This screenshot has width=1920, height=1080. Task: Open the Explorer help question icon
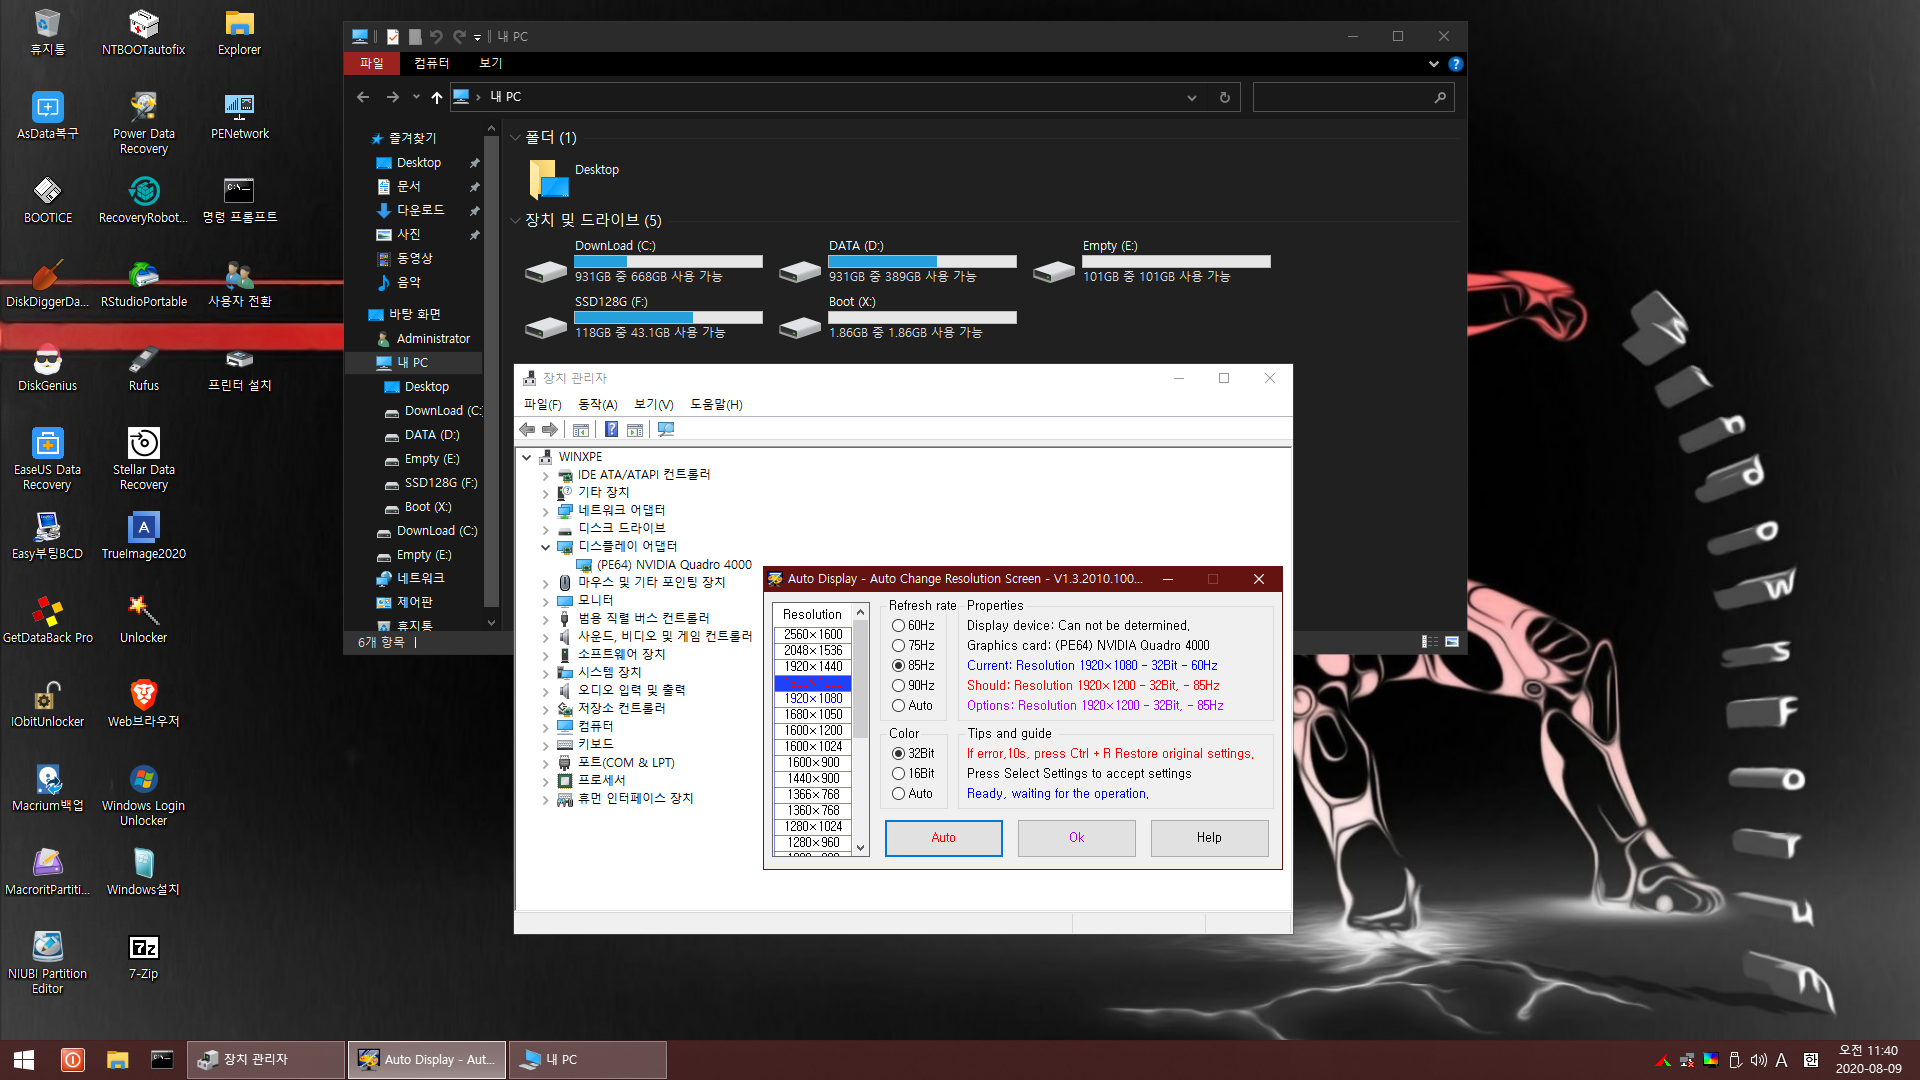point(1455,63)
